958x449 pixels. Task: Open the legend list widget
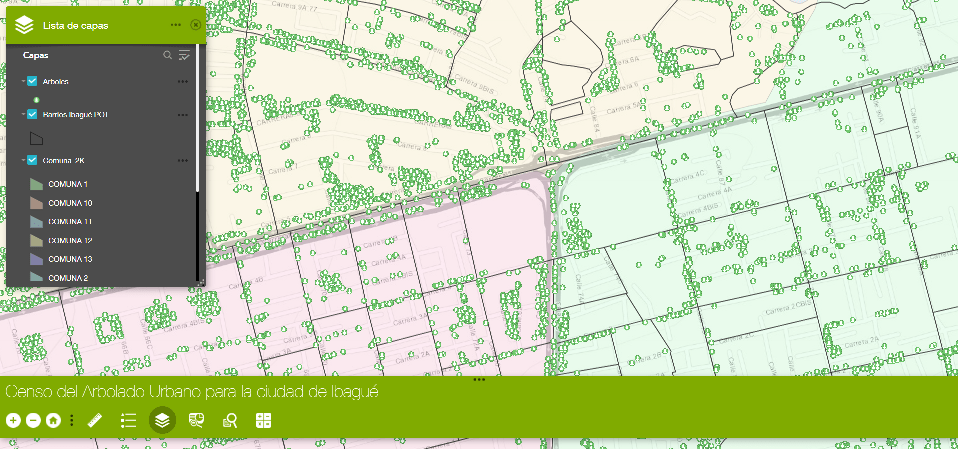coord(128,421)
